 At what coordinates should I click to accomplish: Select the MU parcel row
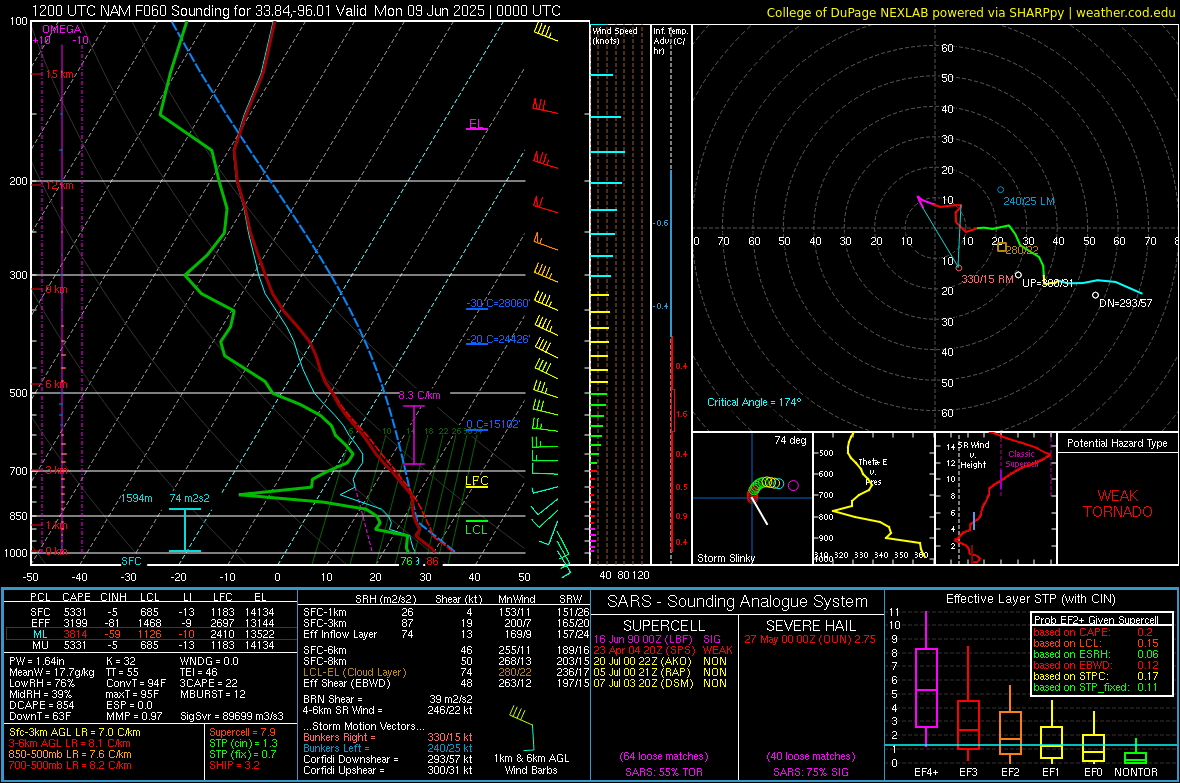point(152,644)
